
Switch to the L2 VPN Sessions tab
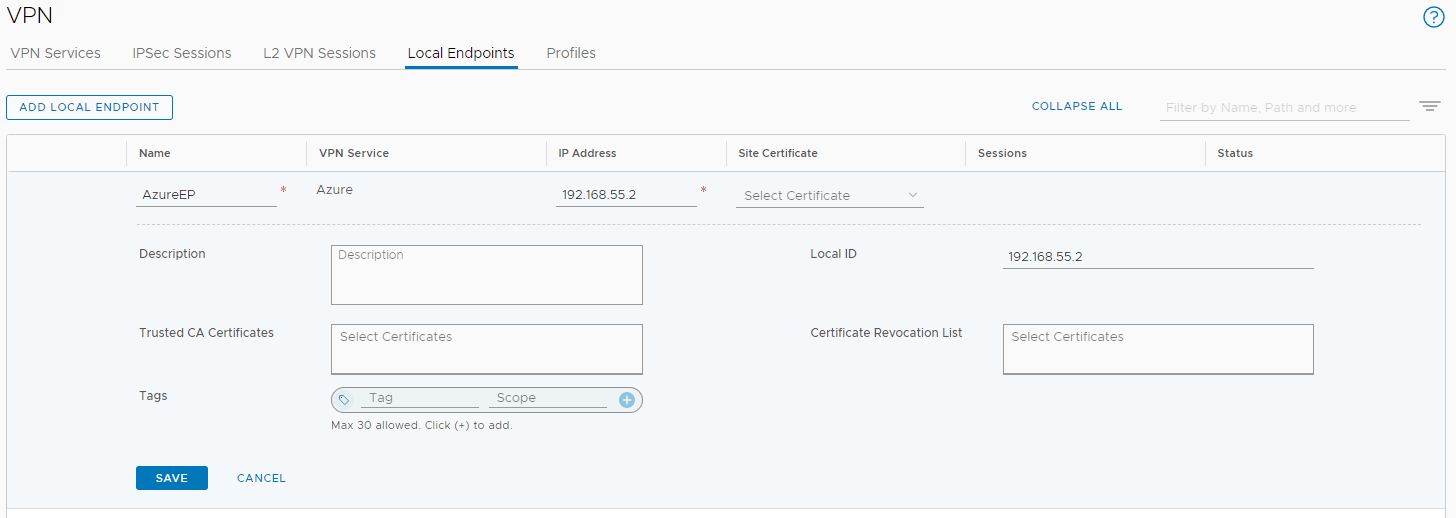[319, 53]
